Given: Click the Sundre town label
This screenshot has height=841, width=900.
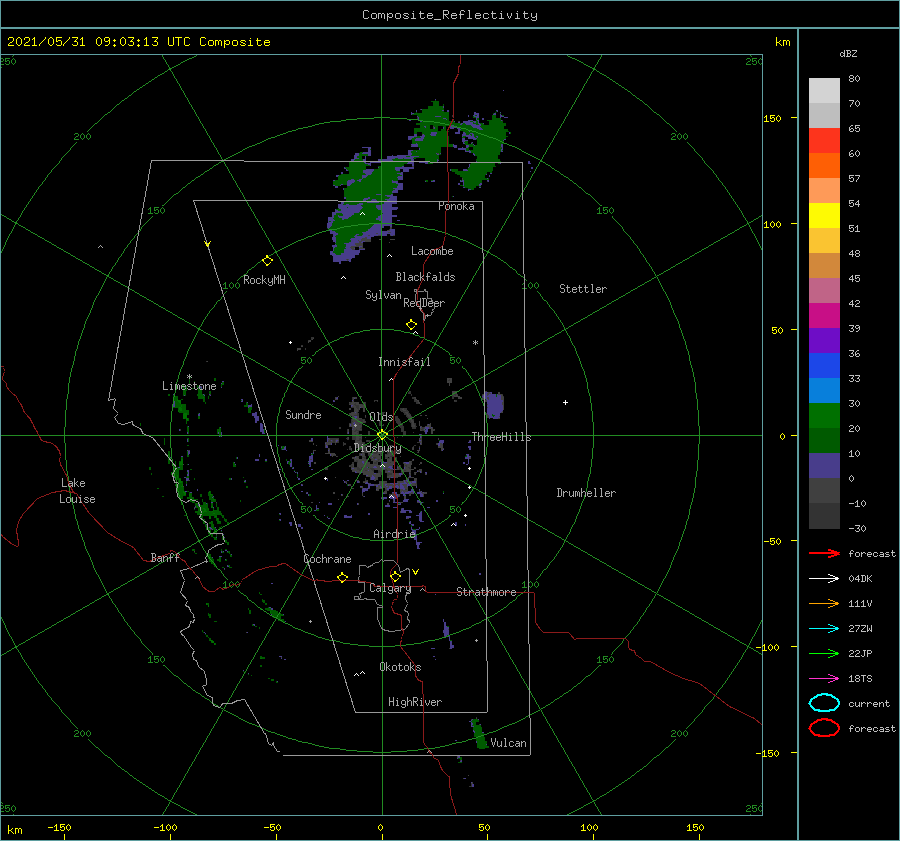Looking at the screenshot, I should pos(303,414).
